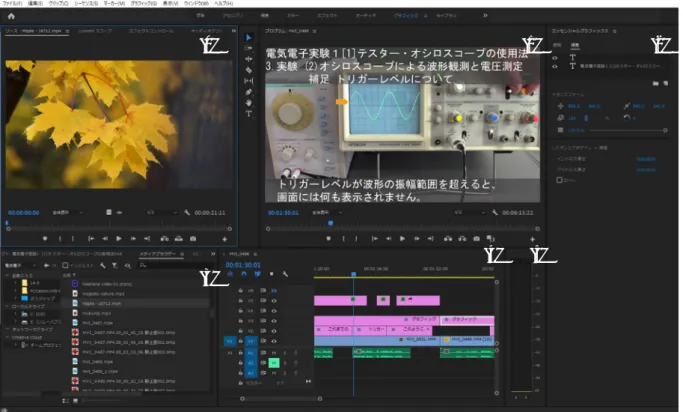Viewport: 683px width, 412px height.
Task: Select the Slip tool
Action: [x=249, y=81]
